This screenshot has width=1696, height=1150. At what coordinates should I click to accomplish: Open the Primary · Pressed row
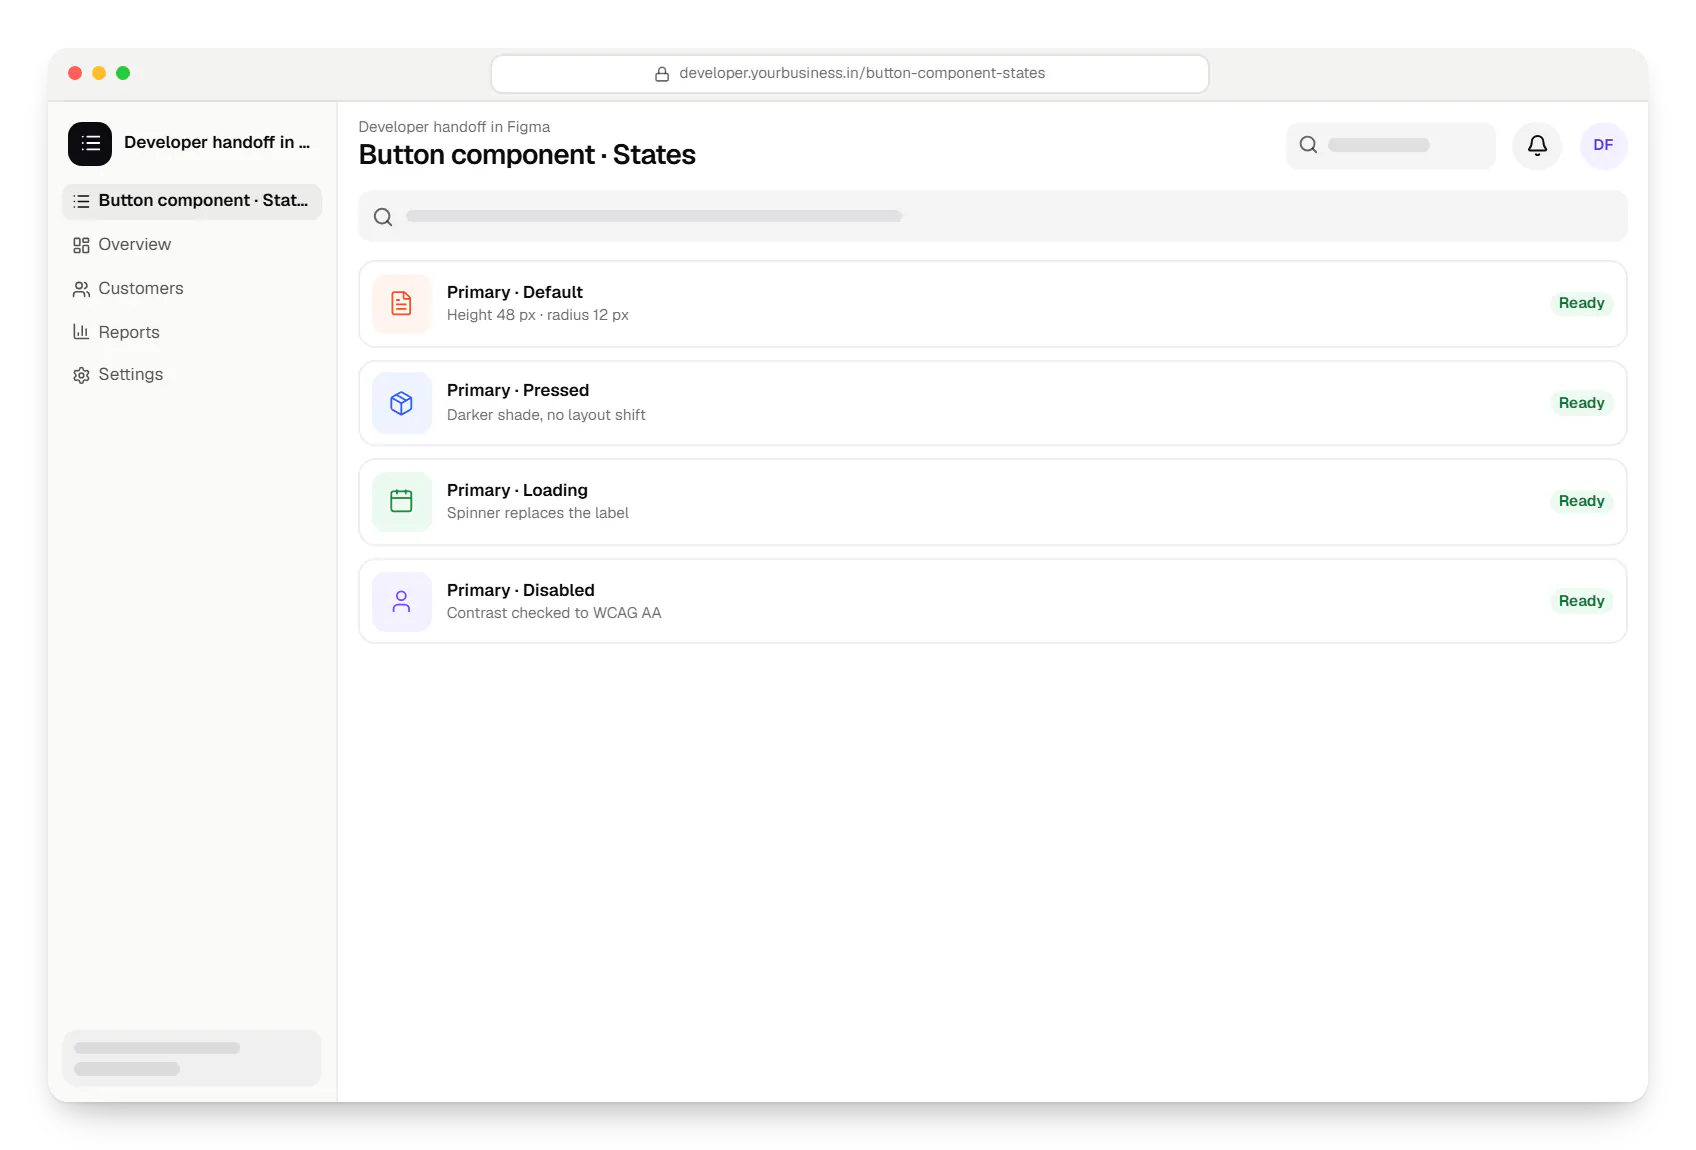[x=992, y=403]
